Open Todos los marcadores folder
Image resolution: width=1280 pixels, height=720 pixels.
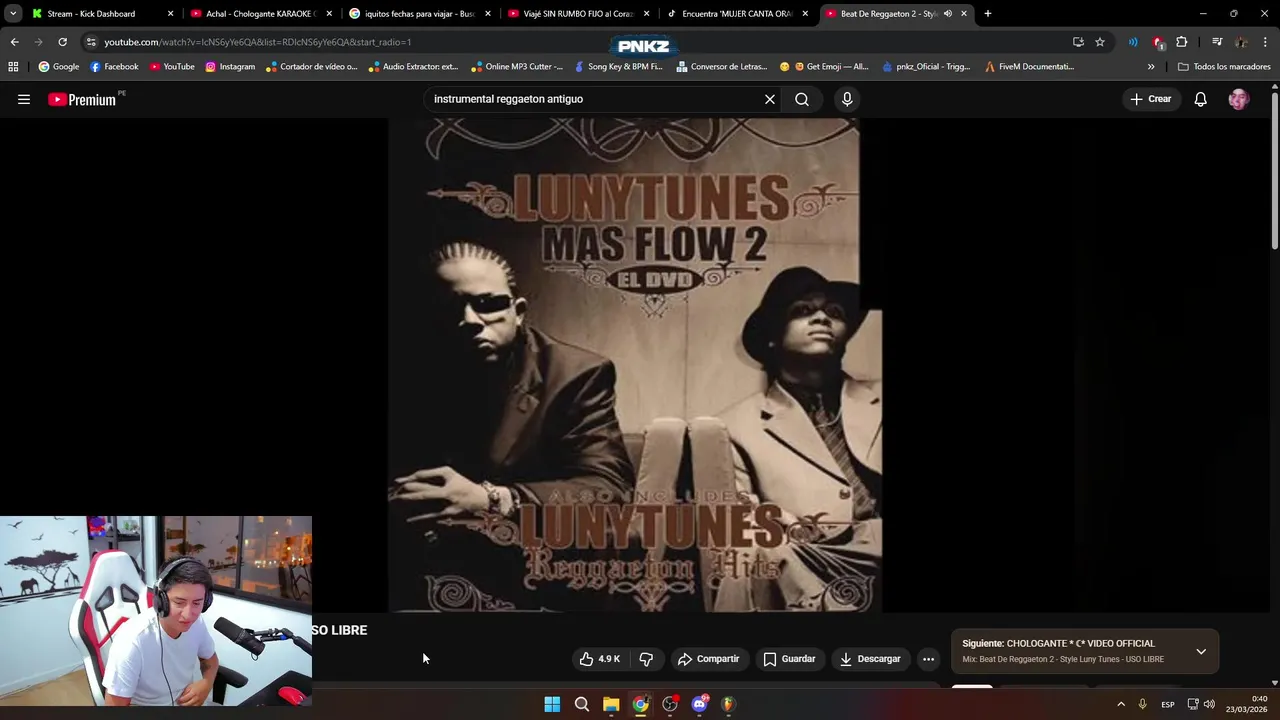pyautogui.click(x=1224, y=67)
